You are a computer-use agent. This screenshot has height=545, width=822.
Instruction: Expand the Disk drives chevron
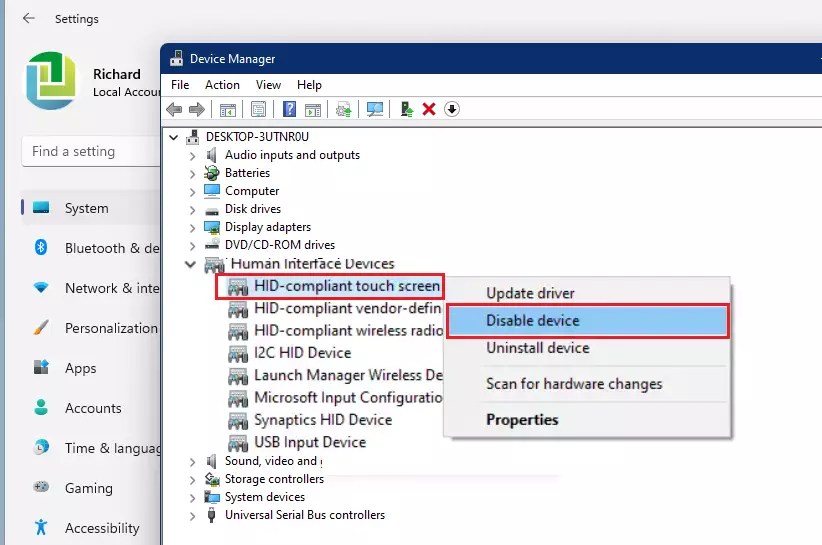(x=192, y=210)
